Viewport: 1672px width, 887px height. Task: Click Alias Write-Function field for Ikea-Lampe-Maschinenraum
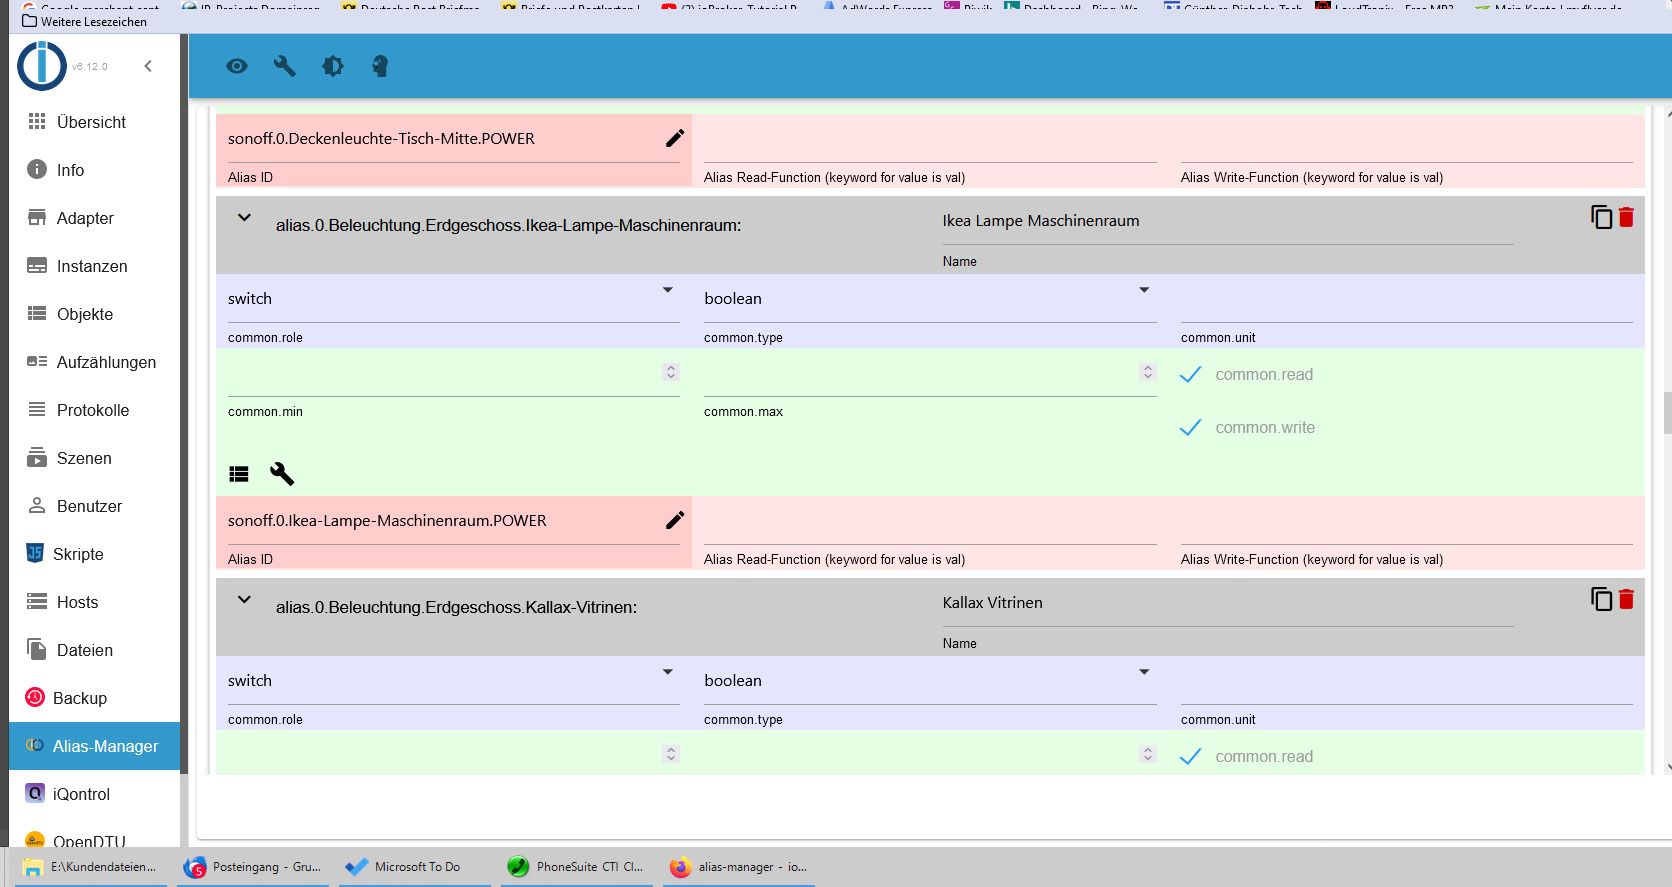1407,522
